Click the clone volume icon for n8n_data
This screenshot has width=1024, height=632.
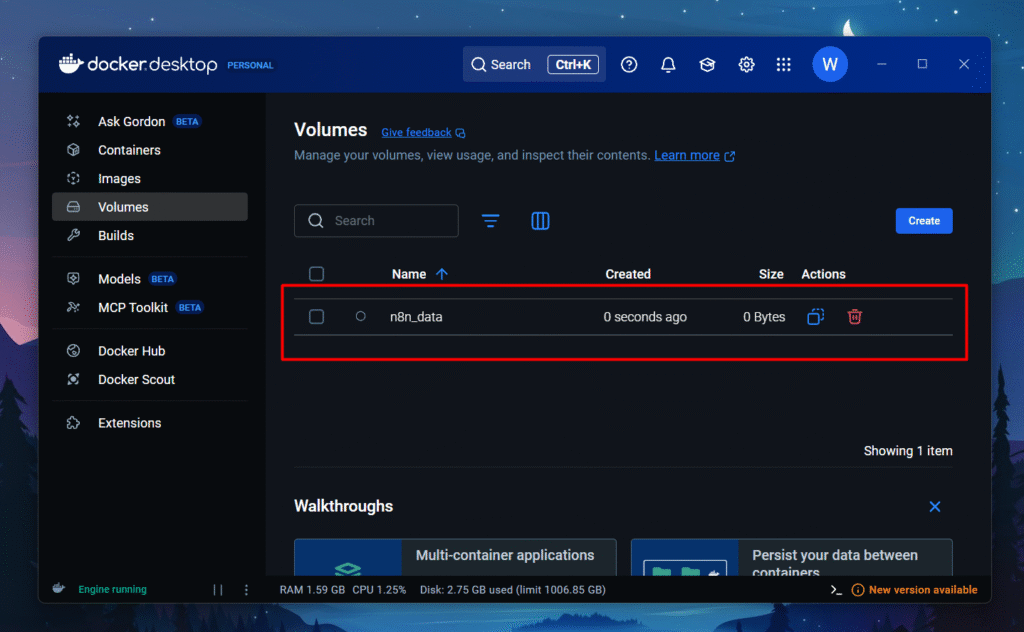coord(815,317)
